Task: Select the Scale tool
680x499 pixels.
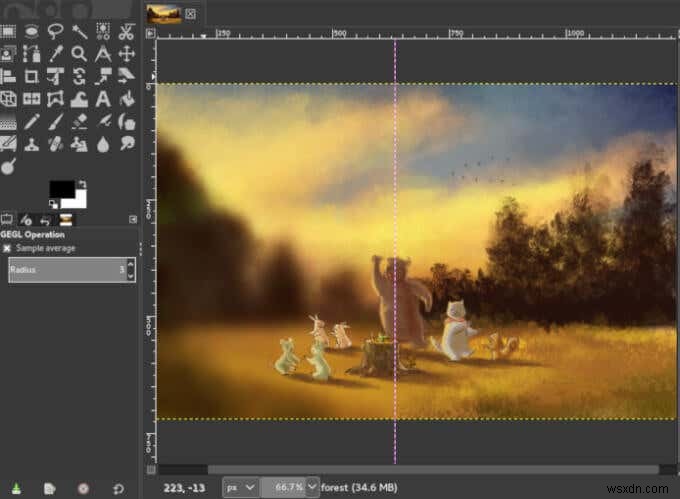Action: [x=103, y=77]
